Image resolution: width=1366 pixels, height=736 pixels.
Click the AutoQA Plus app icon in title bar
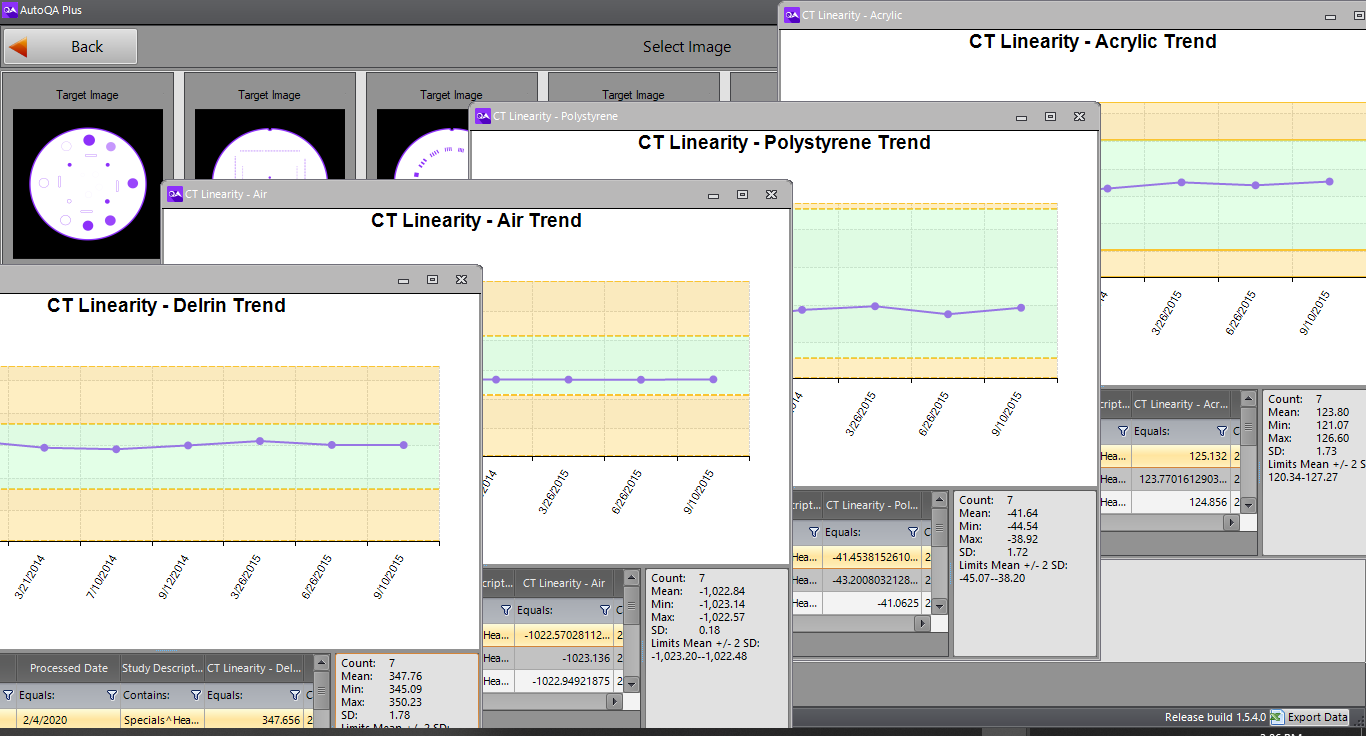coord(10,10)
